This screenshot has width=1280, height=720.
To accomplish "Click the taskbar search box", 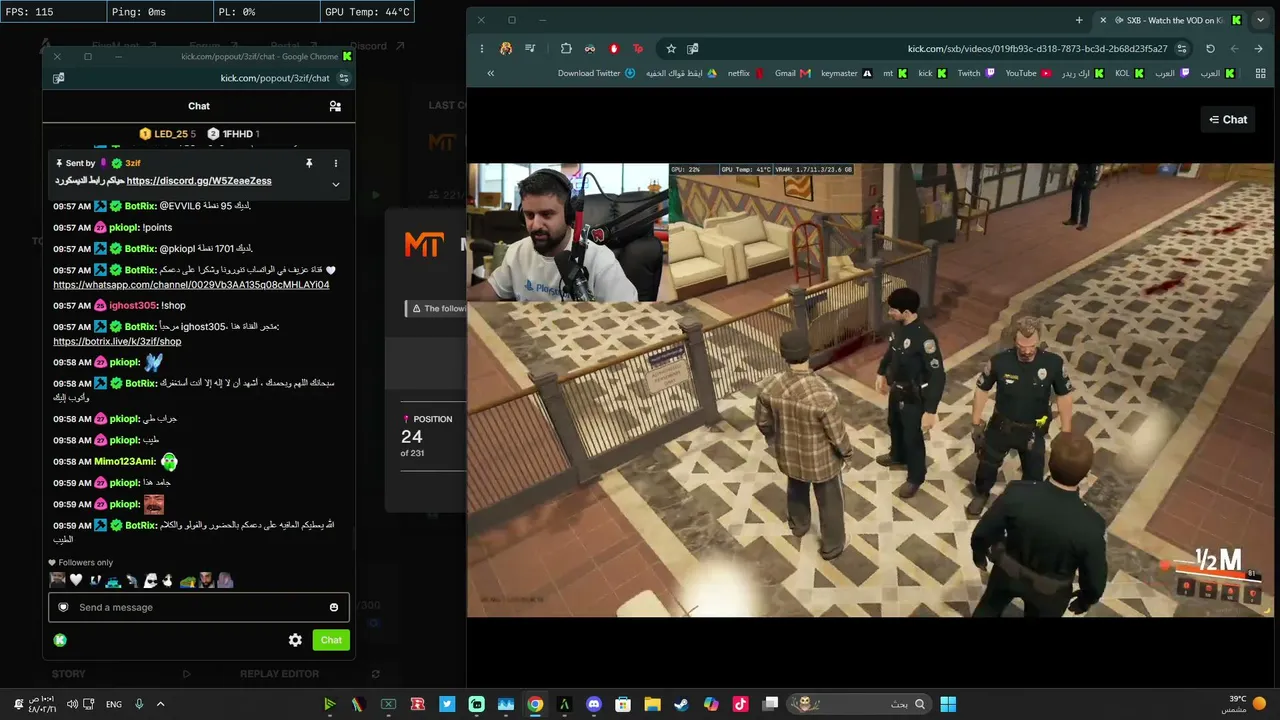I will [860, 704].
